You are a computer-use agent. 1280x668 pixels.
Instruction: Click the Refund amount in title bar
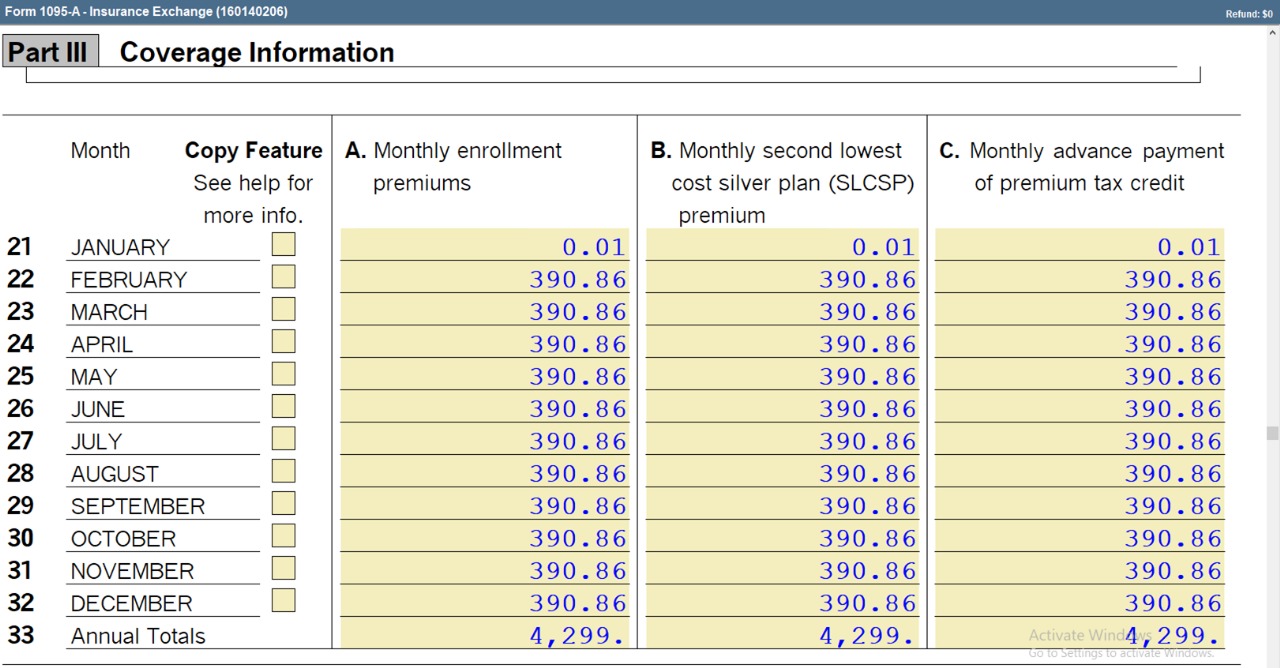point(1248,13)
